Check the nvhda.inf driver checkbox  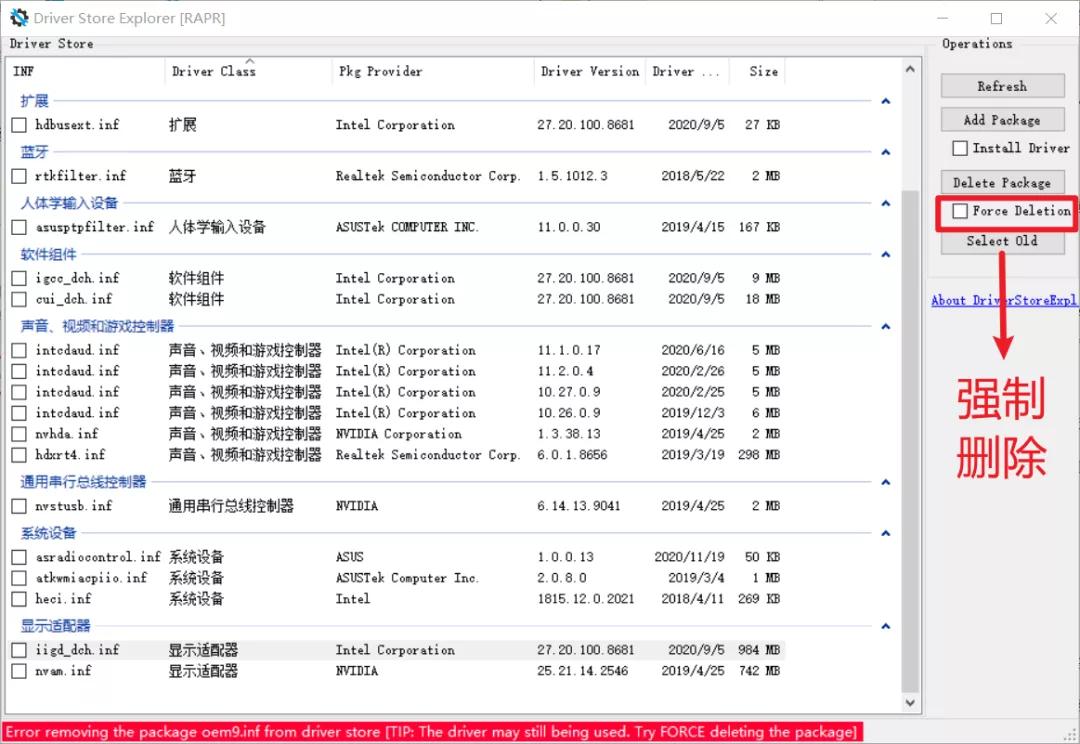[17, 433]
